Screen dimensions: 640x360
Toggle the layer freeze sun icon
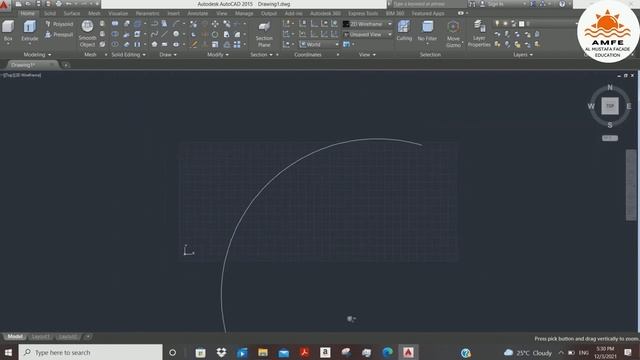(x=505, y=24)
